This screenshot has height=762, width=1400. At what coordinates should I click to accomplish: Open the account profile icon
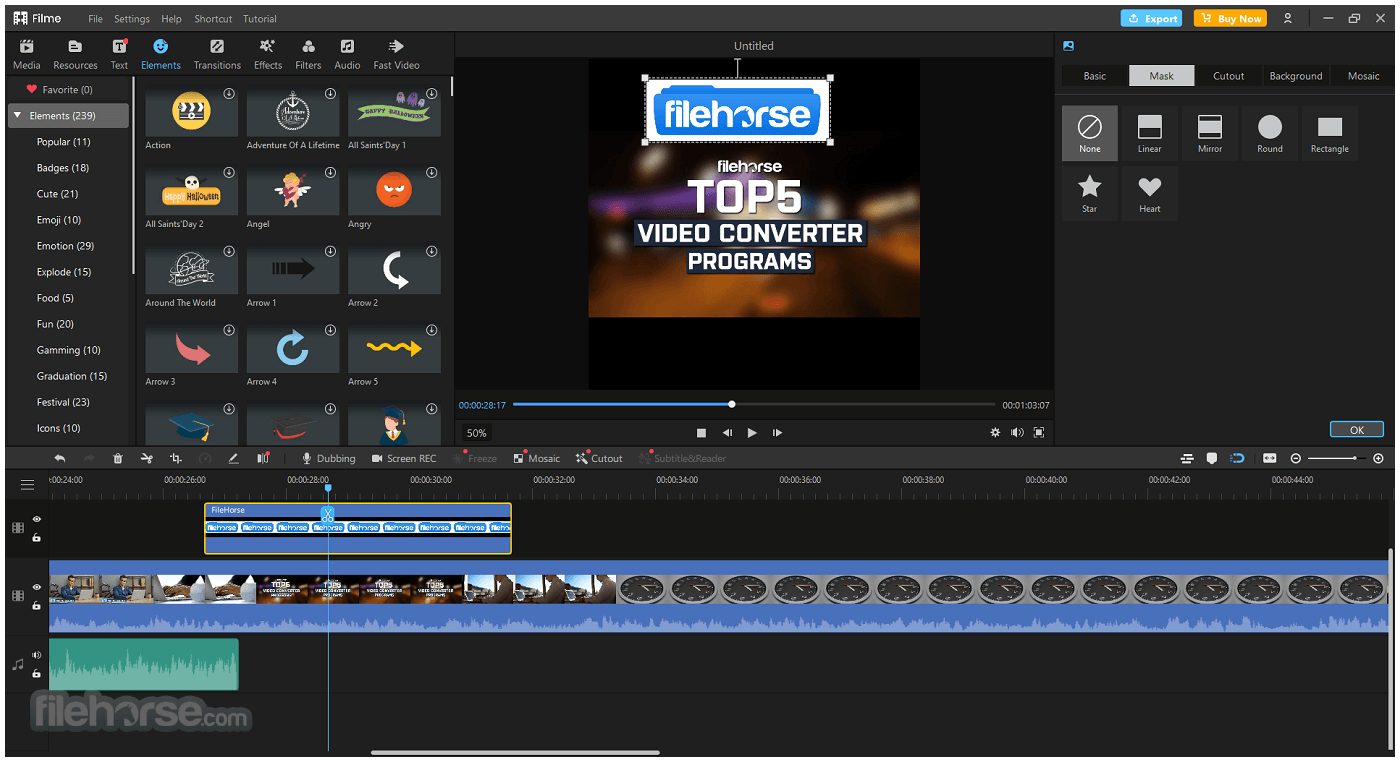[1288, 18]
